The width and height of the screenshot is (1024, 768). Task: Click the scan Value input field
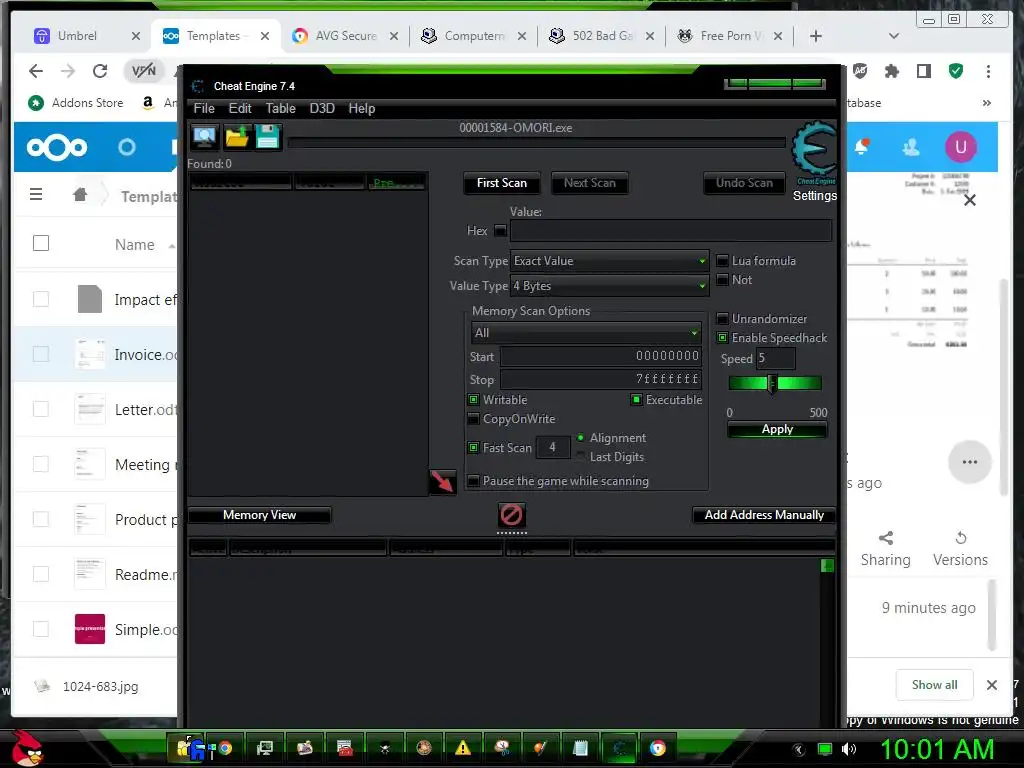pyautogui.click(x=671, y=231)
